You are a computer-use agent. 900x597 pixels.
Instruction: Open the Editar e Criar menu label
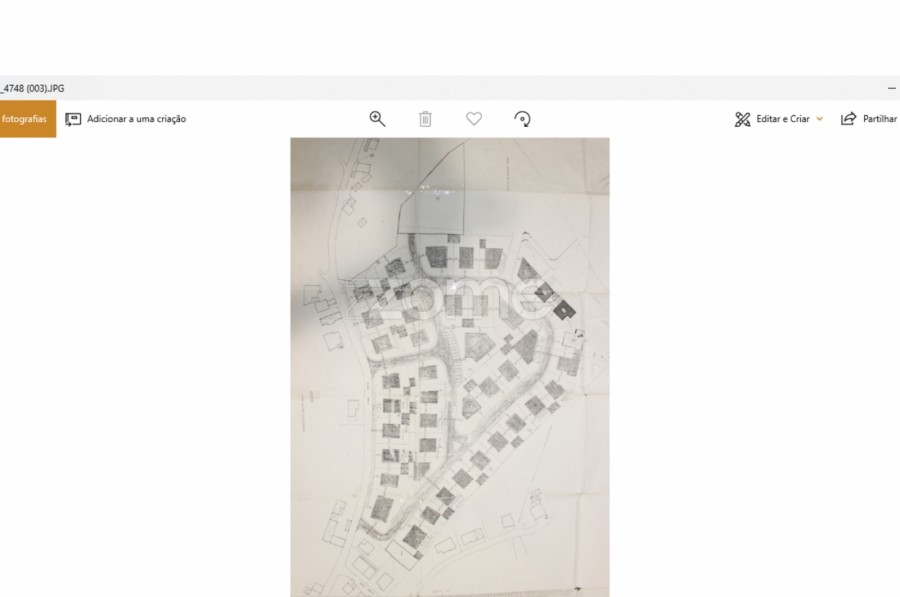(x=782, y=119)
